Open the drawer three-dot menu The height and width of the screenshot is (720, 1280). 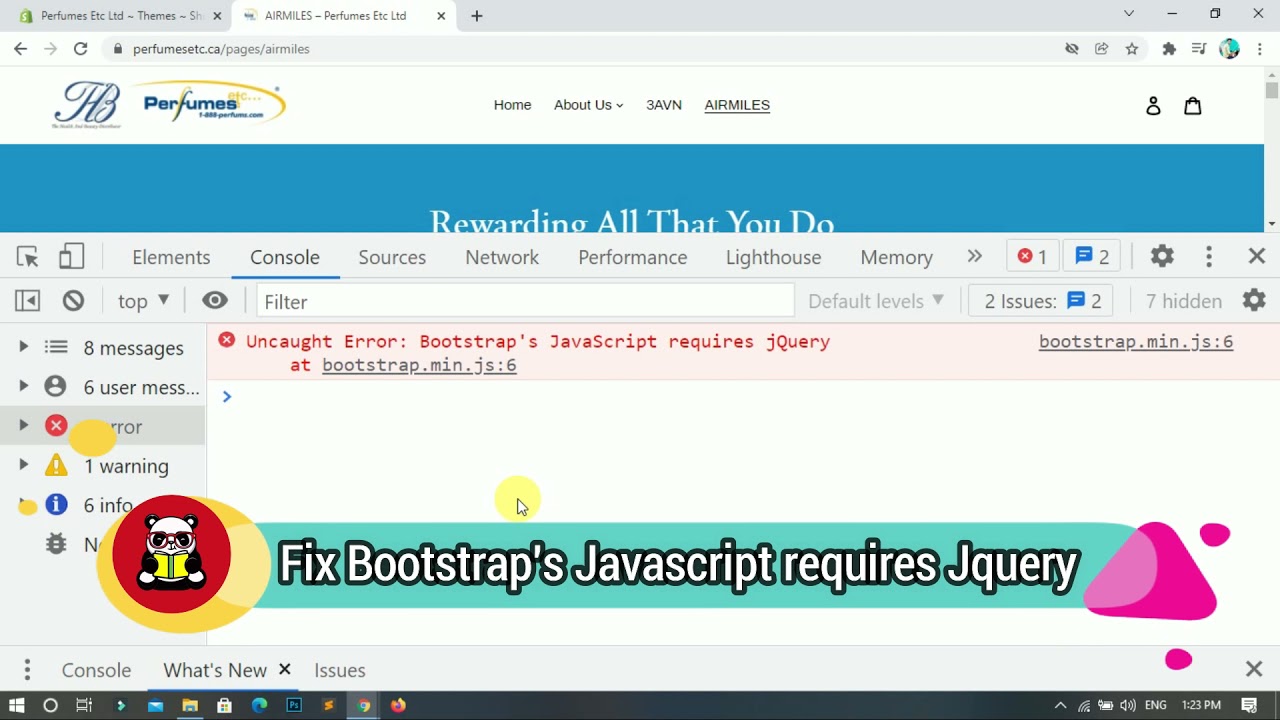click(27, 669)
